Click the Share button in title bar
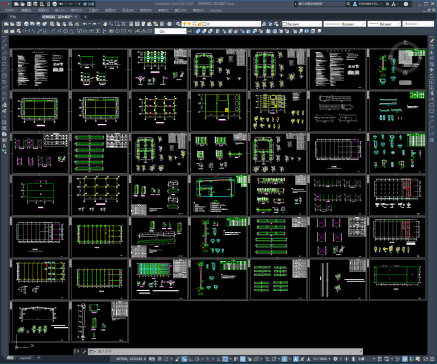Viewport: 437px width, 364px height. tap(89, 4)
